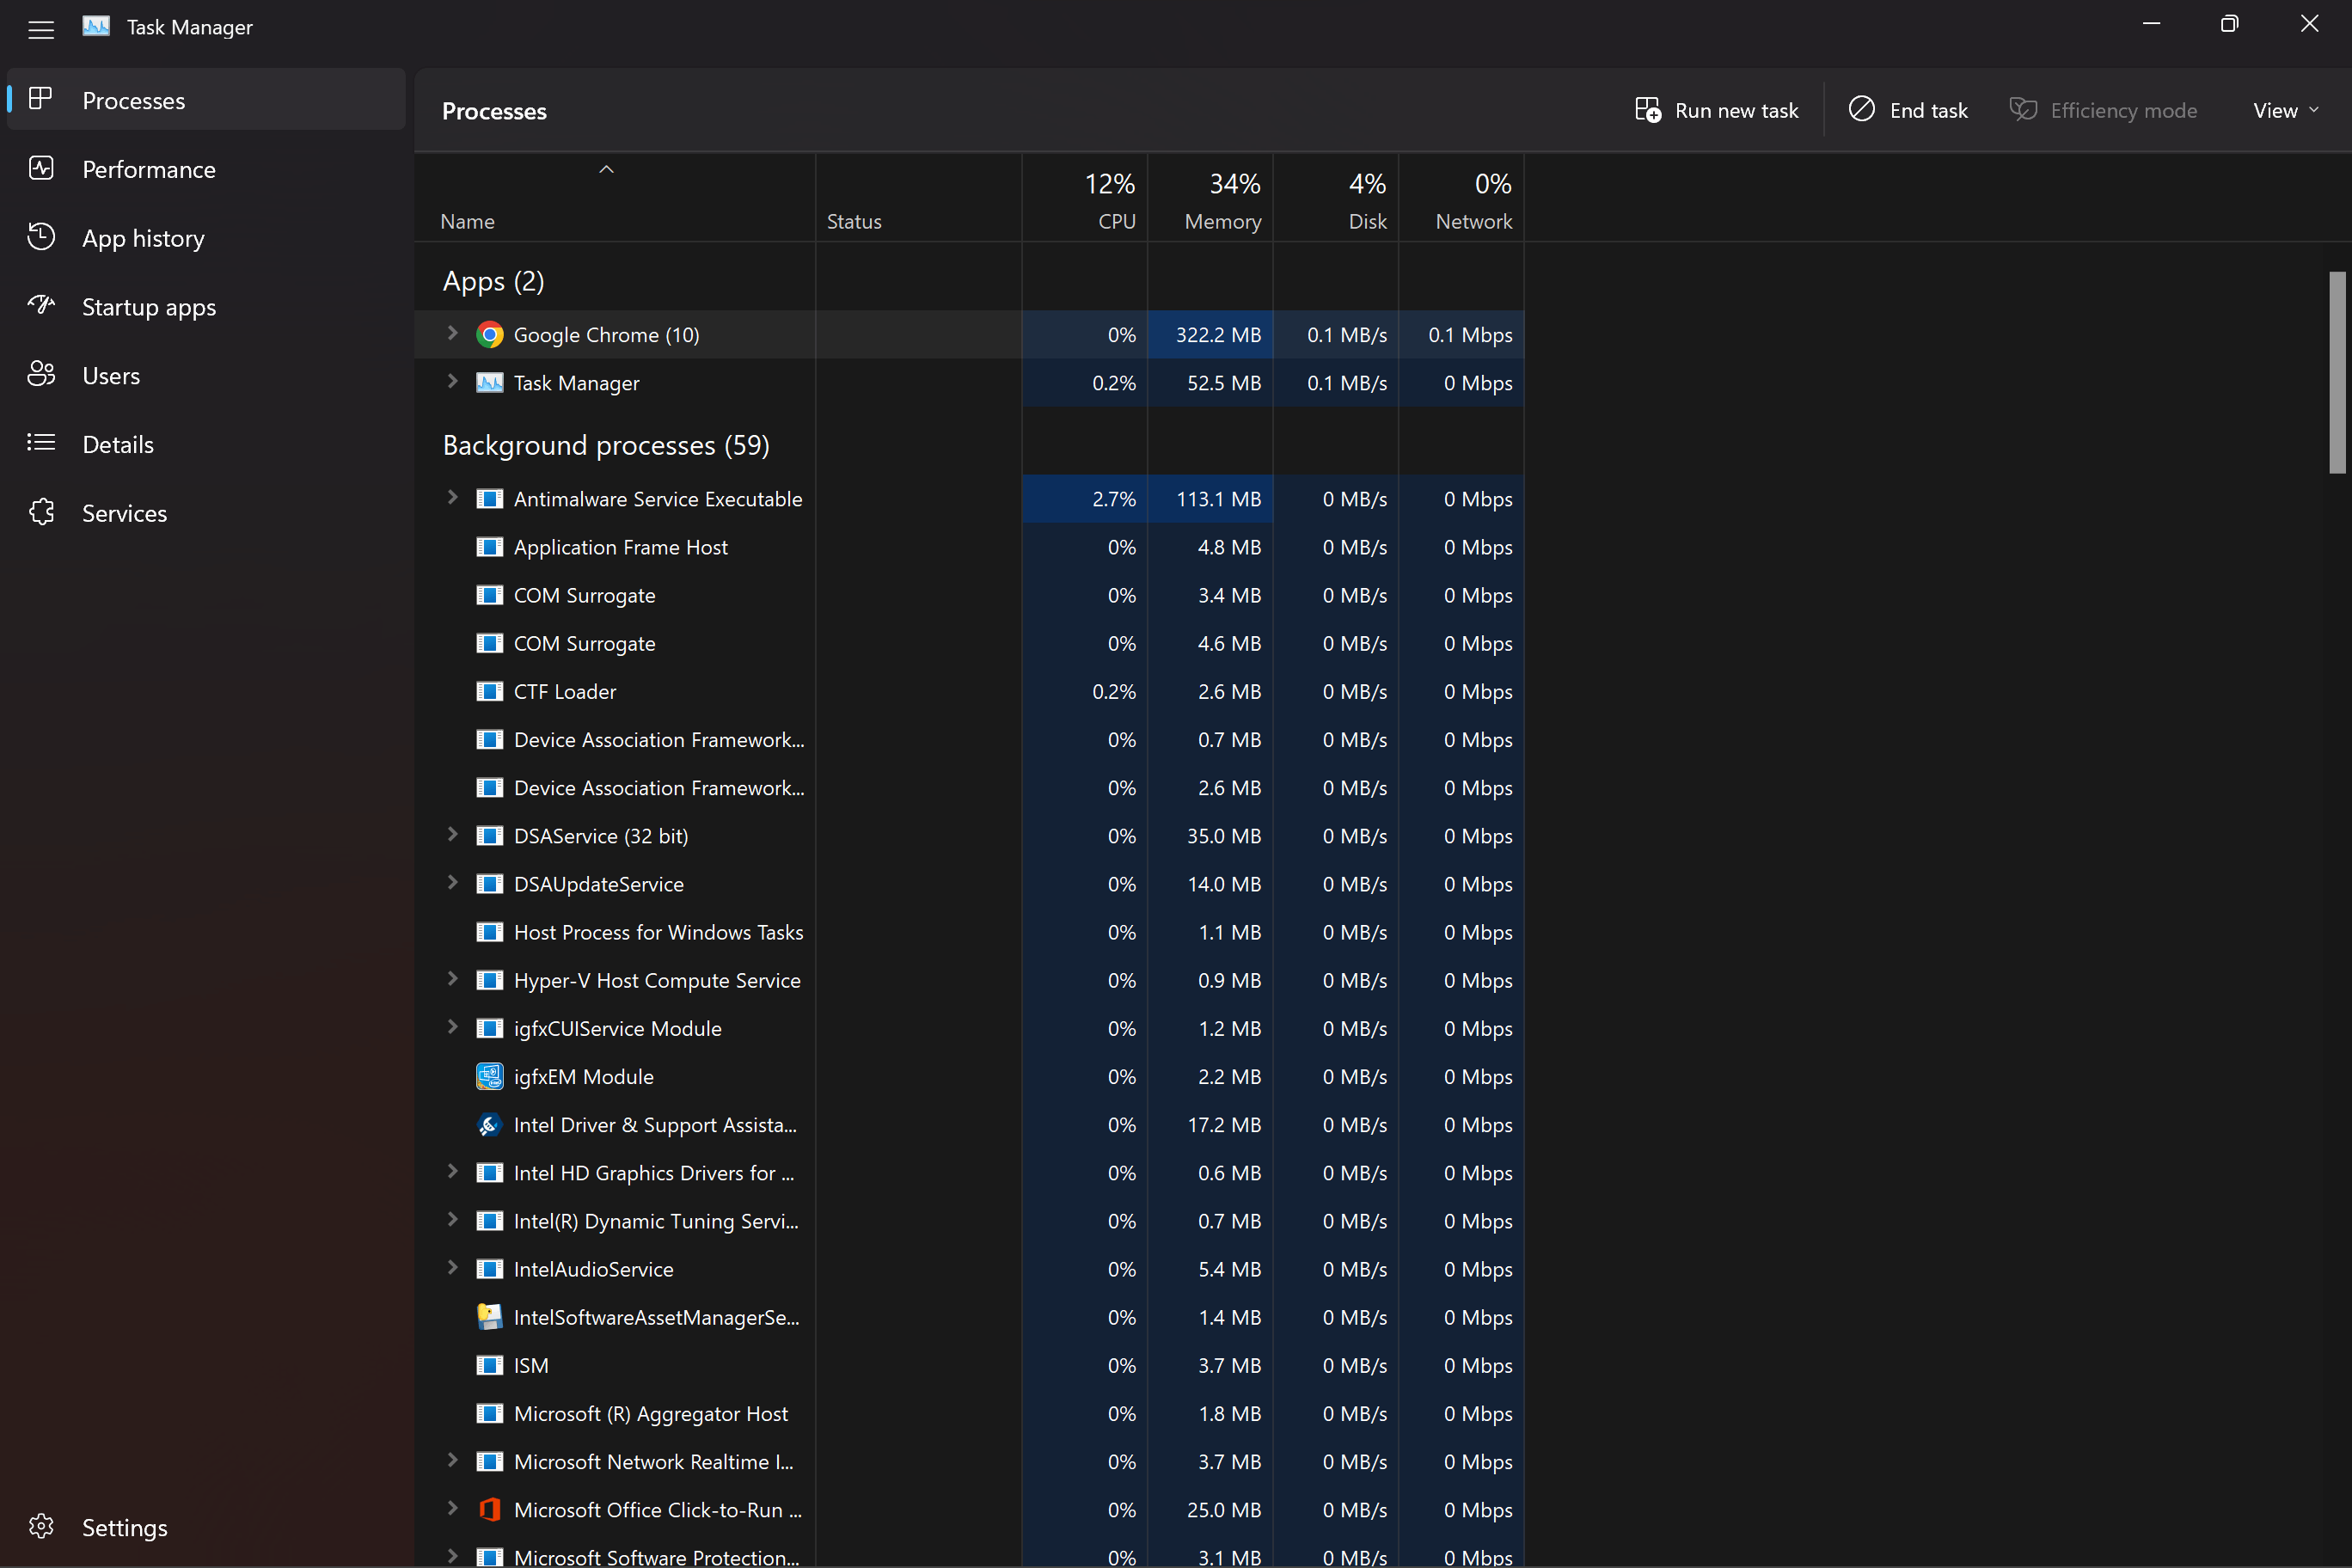
Task: Open the hamburger navigation menu
Action: pyautogui.click(x=41, y=29)
